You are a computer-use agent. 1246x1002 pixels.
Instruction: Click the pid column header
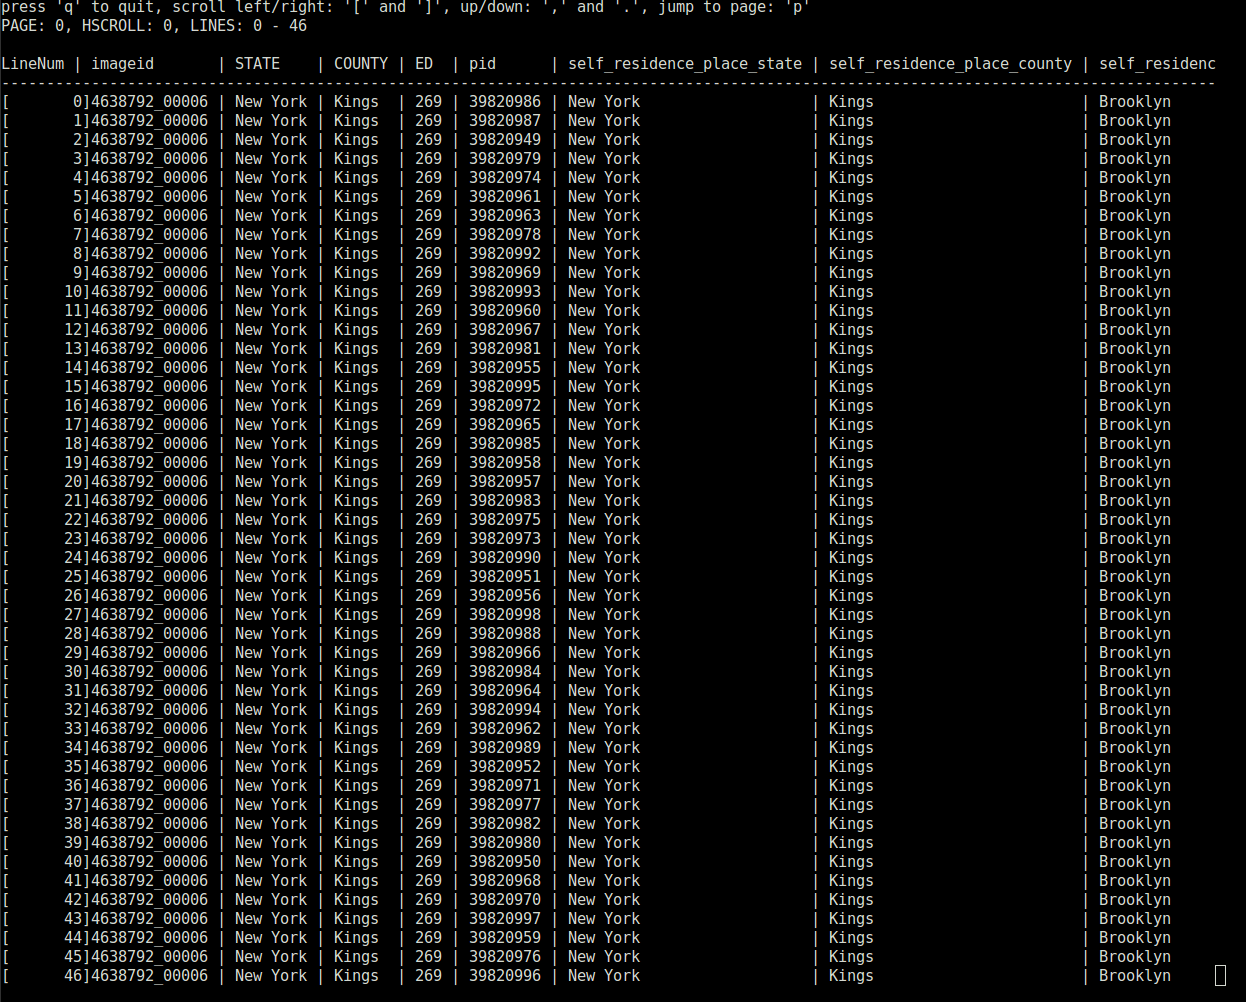point(483,64)
